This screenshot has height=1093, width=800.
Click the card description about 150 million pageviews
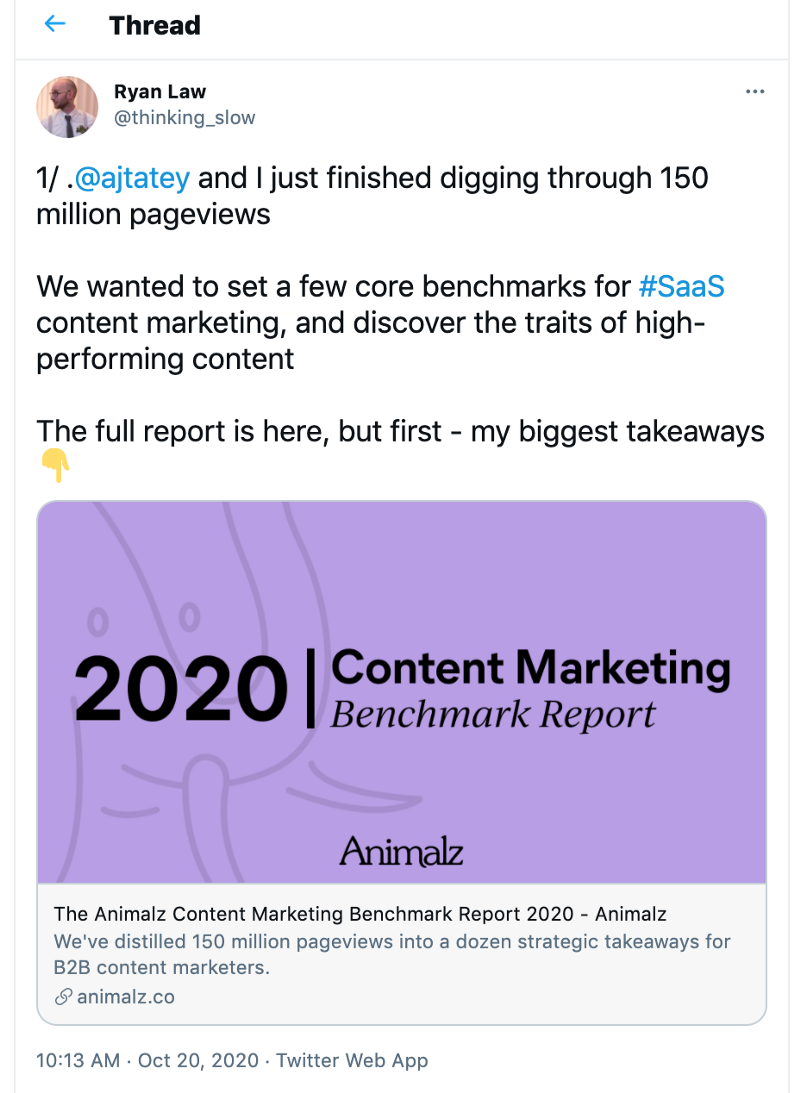(x=392, y=954)
